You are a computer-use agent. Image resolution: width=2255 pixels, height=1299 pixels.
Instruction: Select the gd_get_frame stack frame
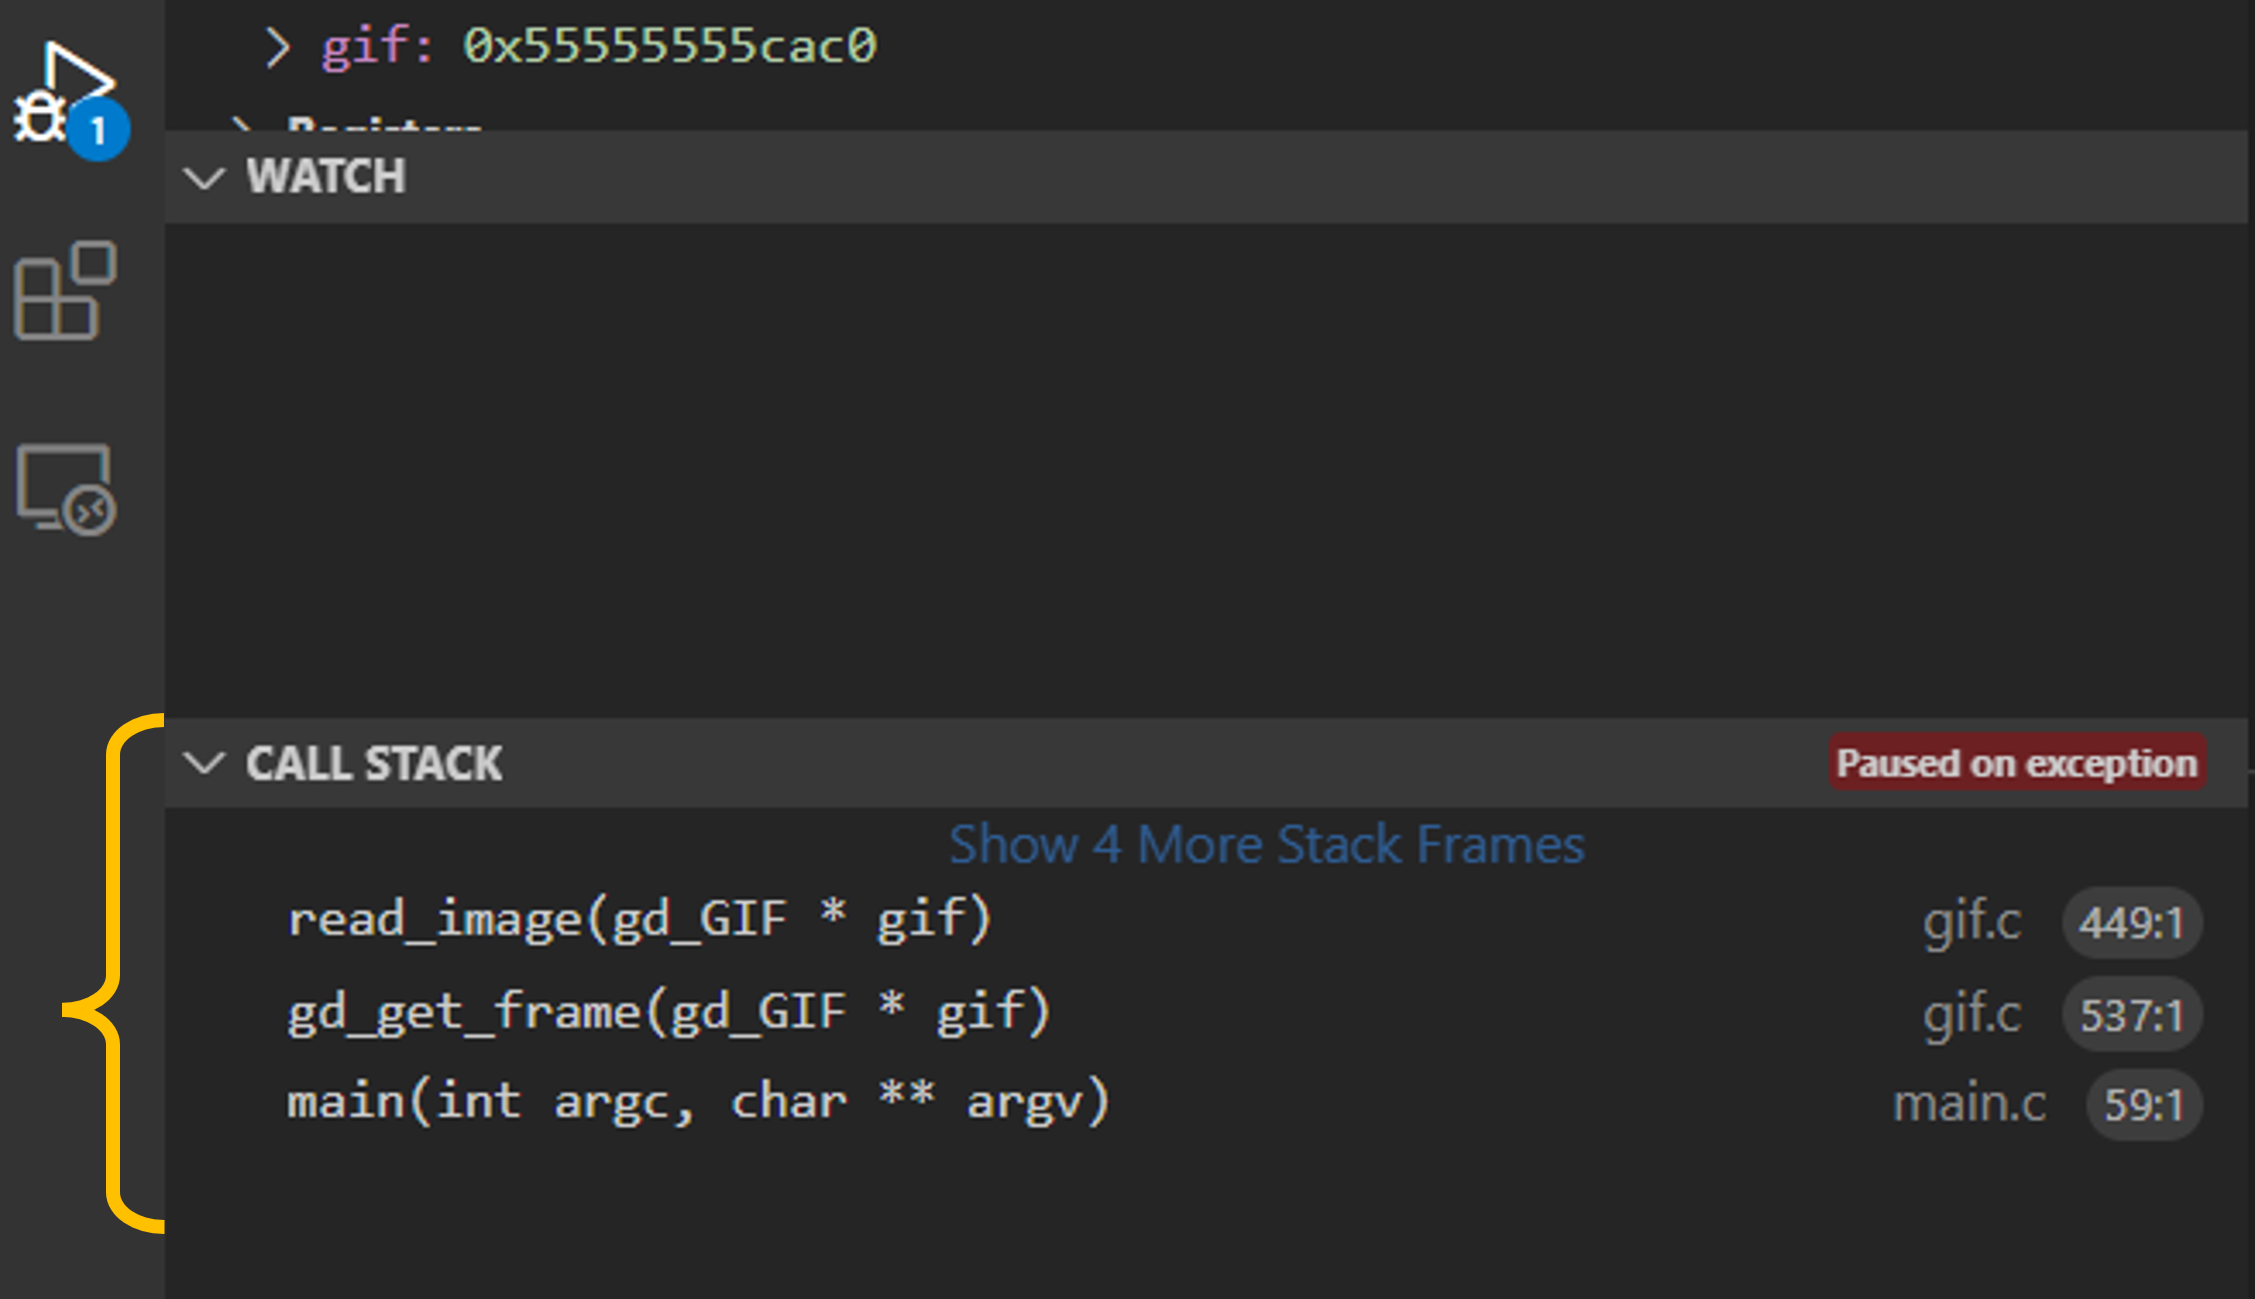[x=668, y=1011]
